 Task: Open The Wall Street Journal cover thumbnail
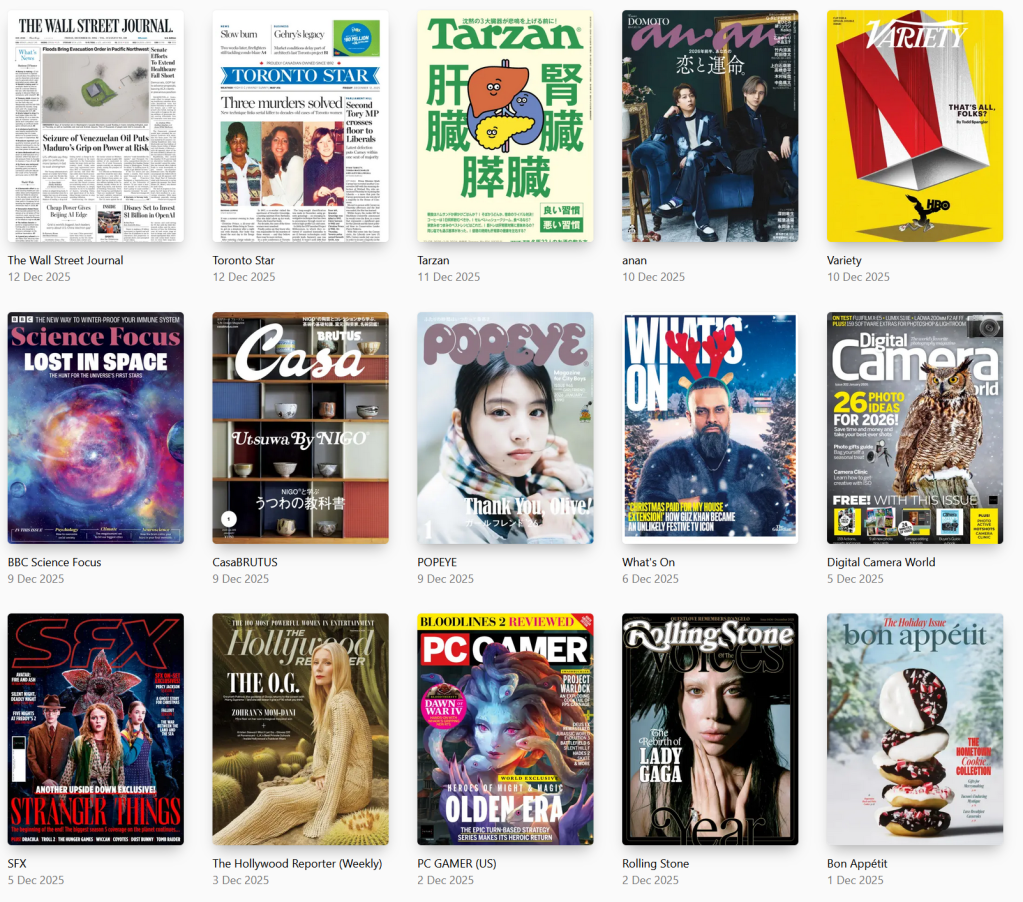click(x=95, y=126)
